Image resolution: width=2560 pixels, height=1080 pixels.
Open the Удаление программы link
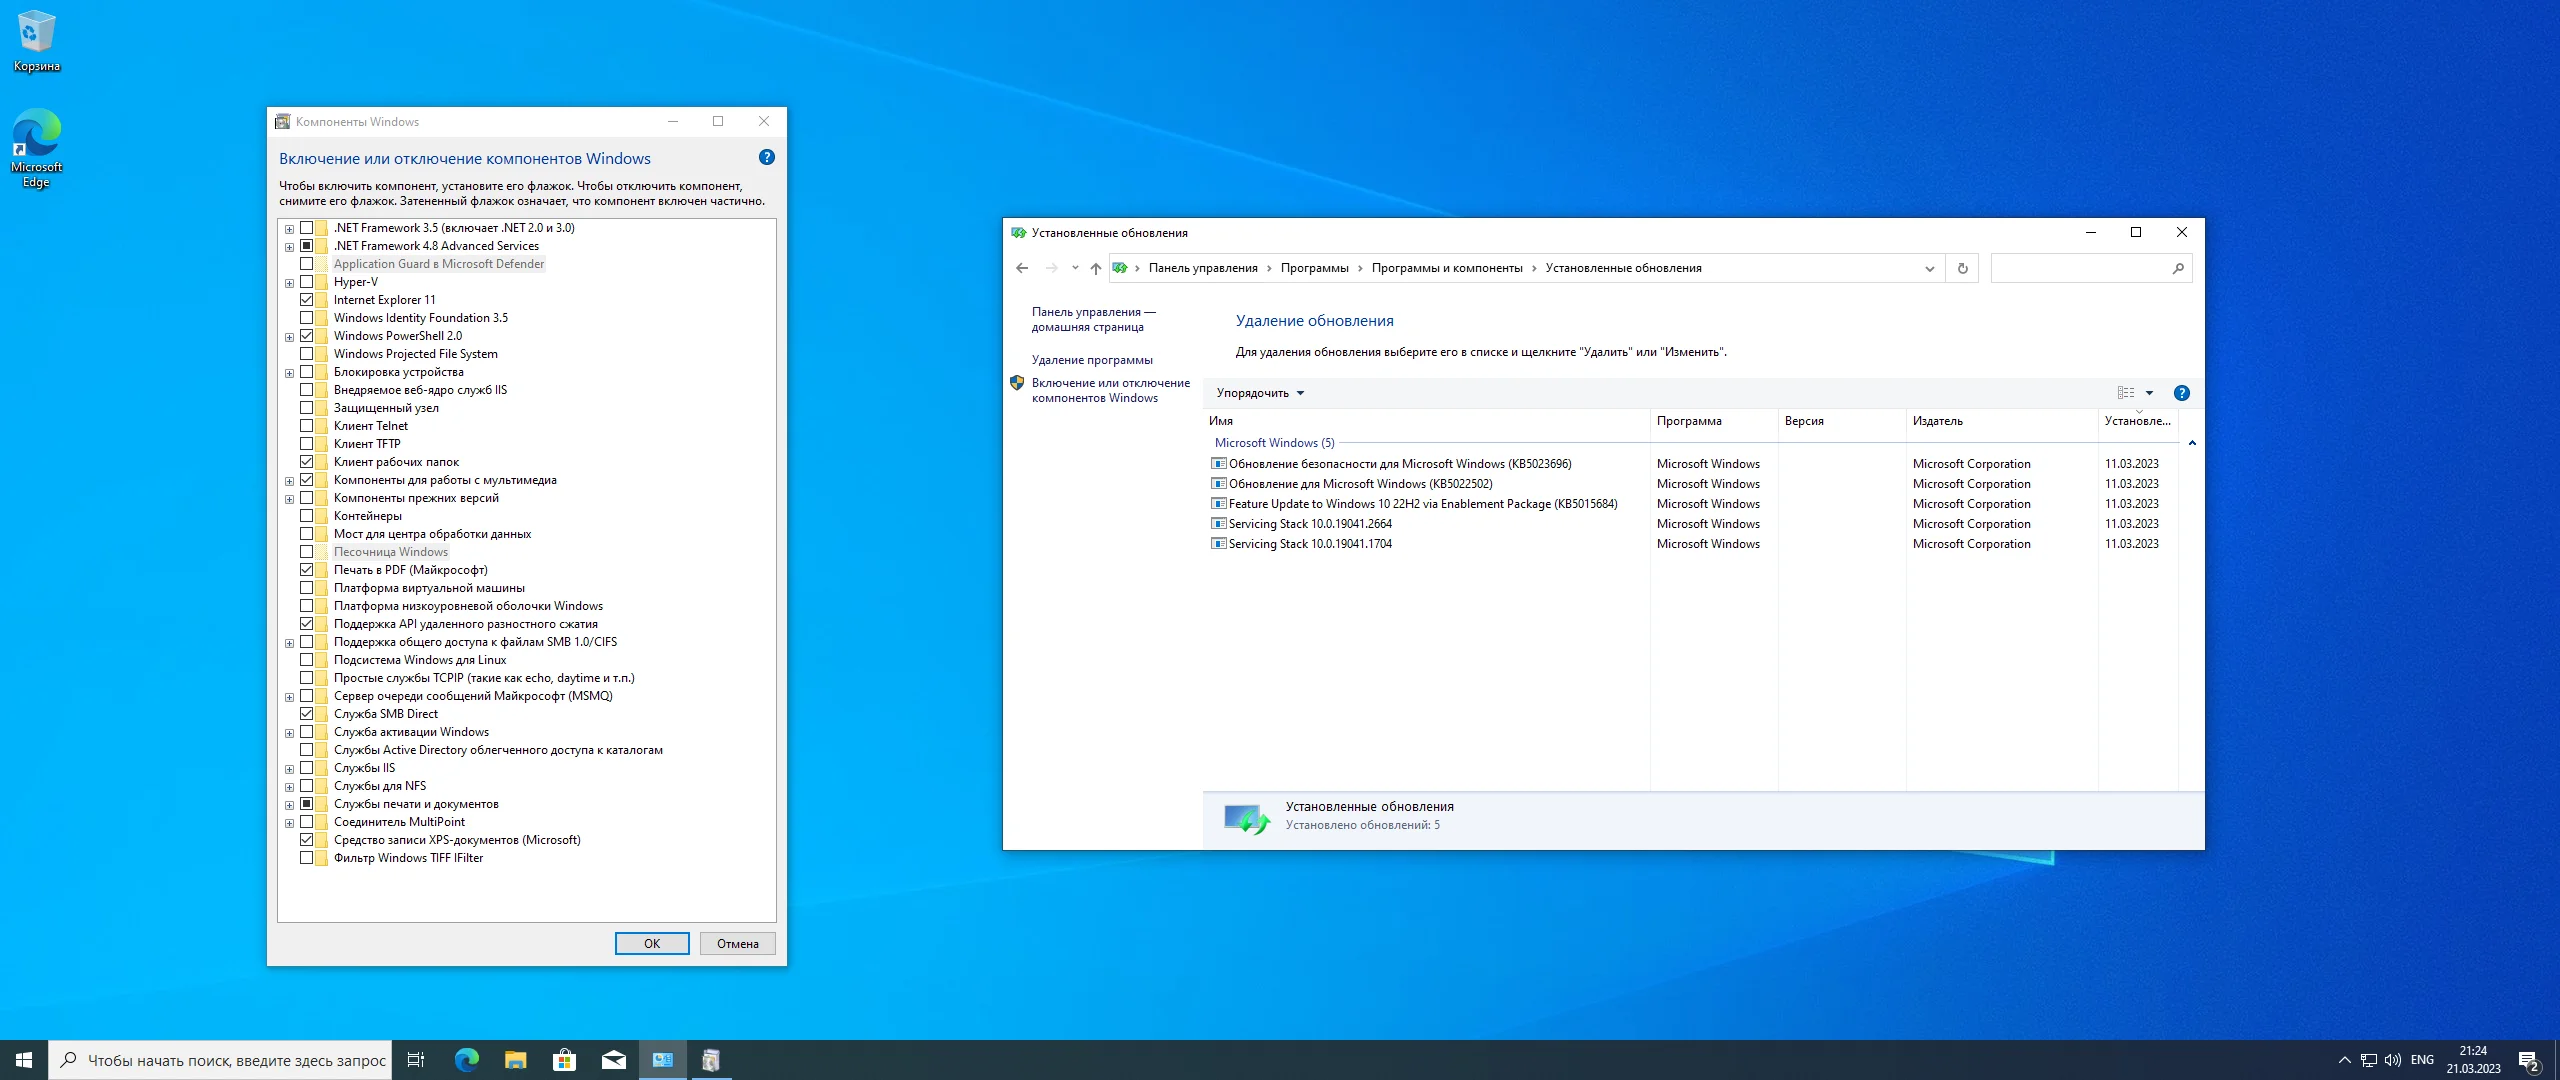coord(1091,360)
